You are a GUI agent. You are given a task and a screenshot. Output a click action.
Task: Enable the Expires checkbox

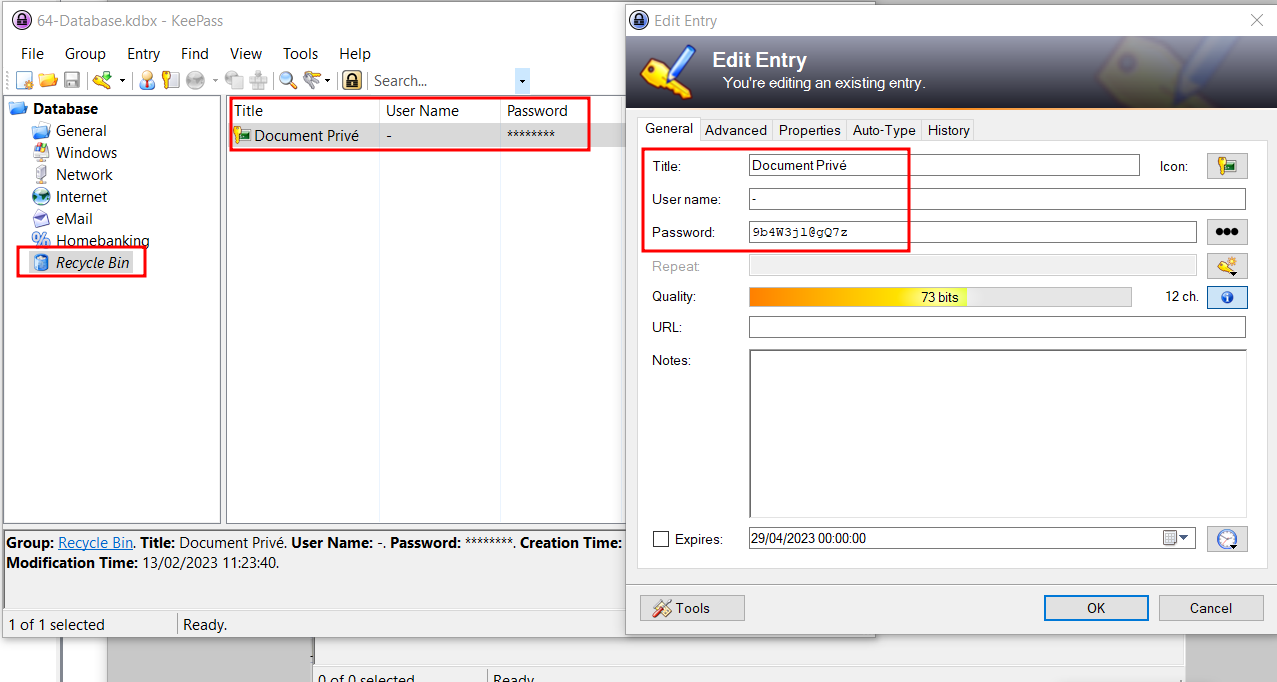point(660,538)
